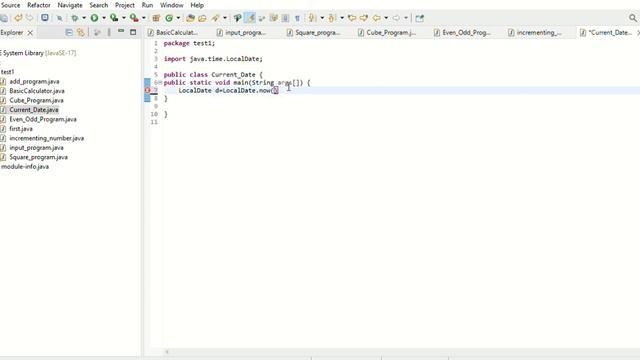Open the Project menu
Viewport: 640px width, 360px height.
[x=124, y=5]
